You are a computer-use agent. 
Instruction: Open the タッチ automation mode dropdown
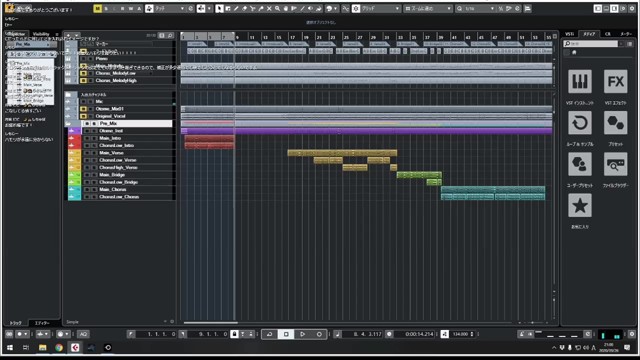click(169, 9)
